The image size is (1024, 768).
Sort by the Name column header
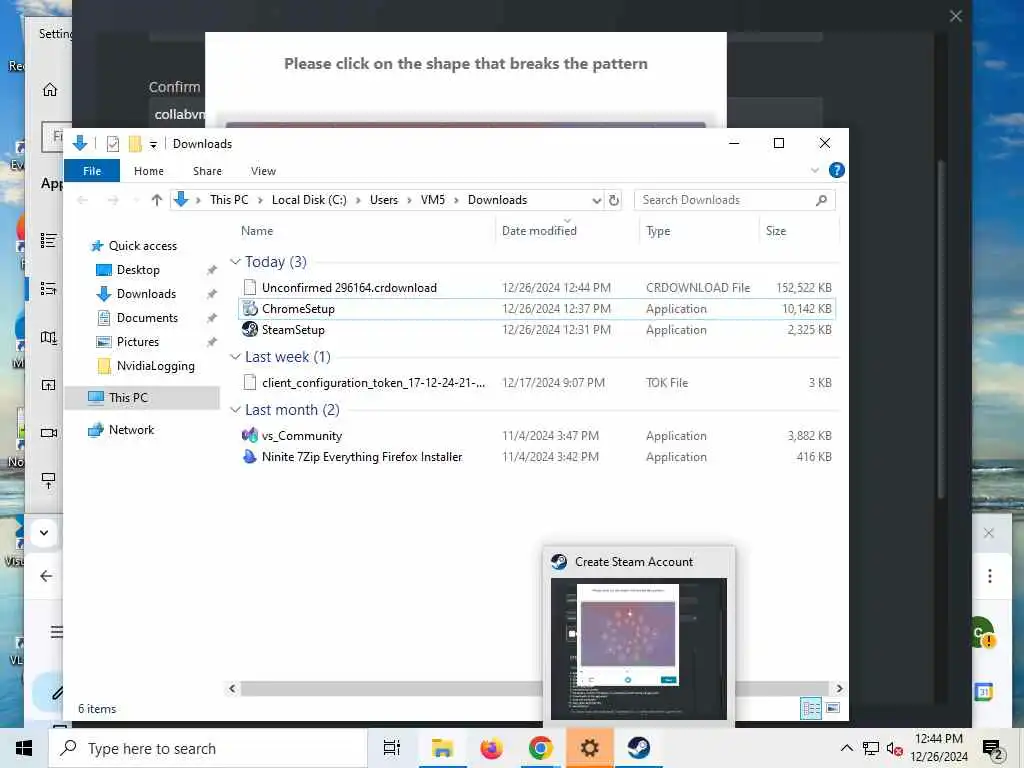[x=257, y=231]
